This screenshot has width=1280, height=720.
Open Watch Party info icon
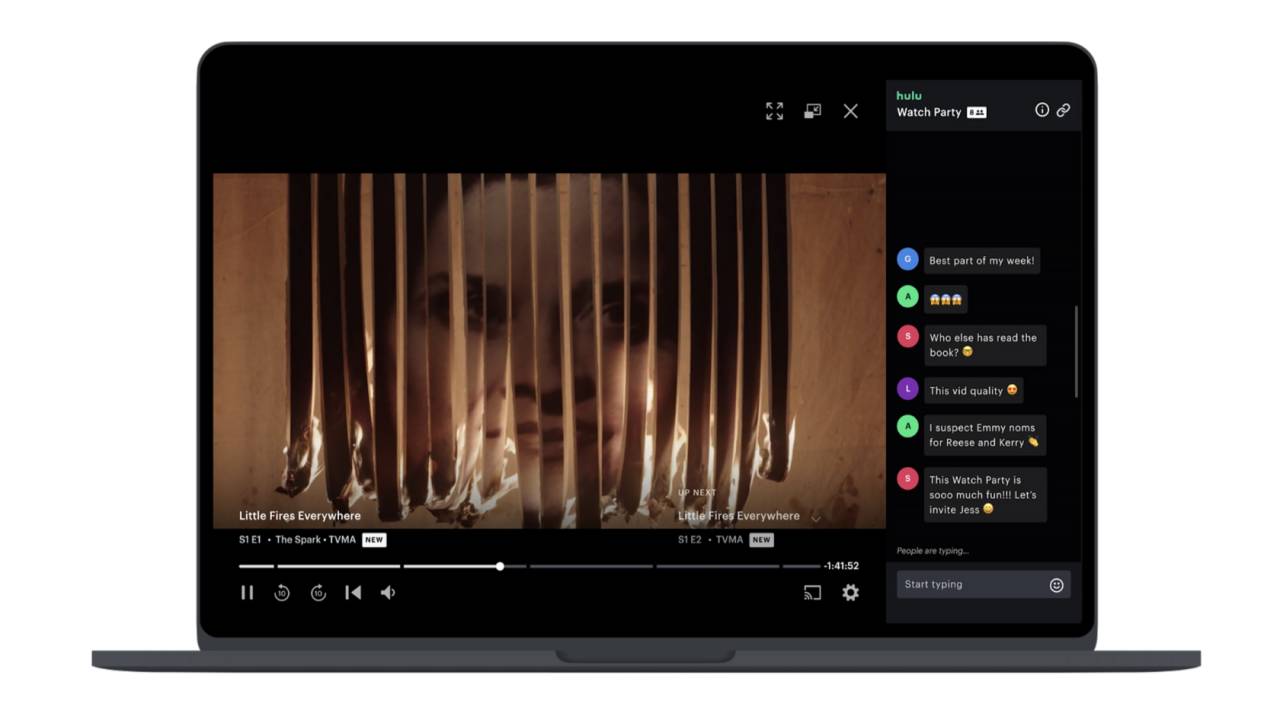[1042, 110]
